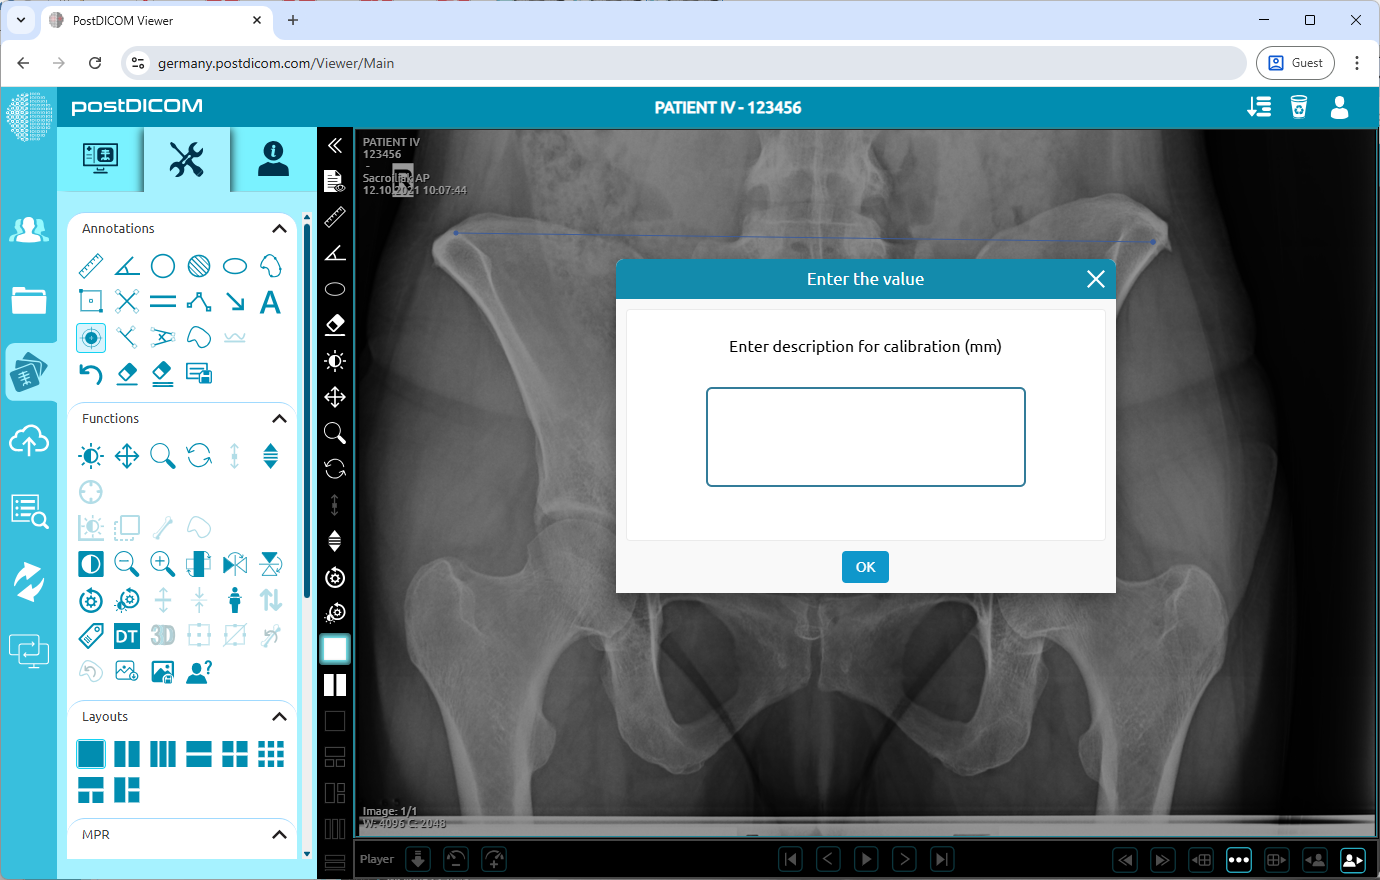Image resolution: width=1380 pixels, height=880 pixels.
Task: Click the horizontal flip icon
Action: click(x=234, y=564)
